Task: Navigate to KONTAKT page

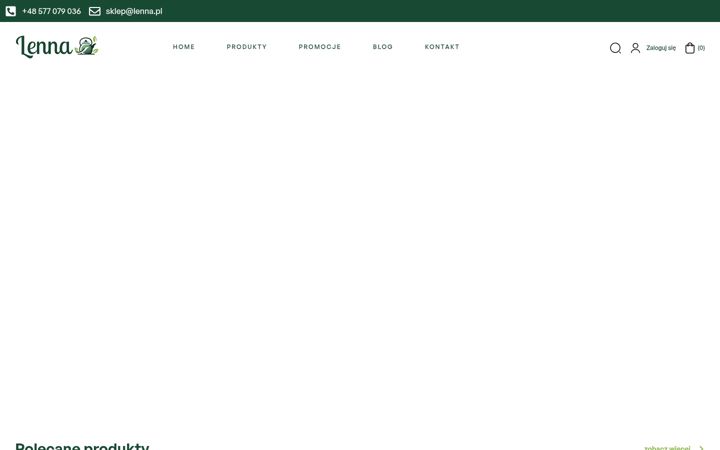Action: coord(442,47)
